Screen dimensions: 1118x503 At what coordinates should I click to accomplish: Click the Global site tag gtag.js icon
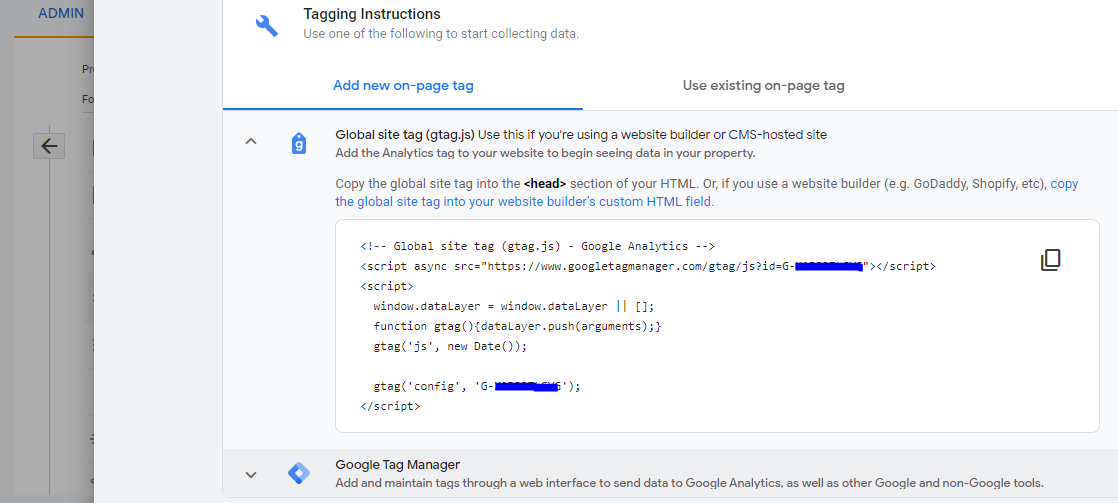299,143
